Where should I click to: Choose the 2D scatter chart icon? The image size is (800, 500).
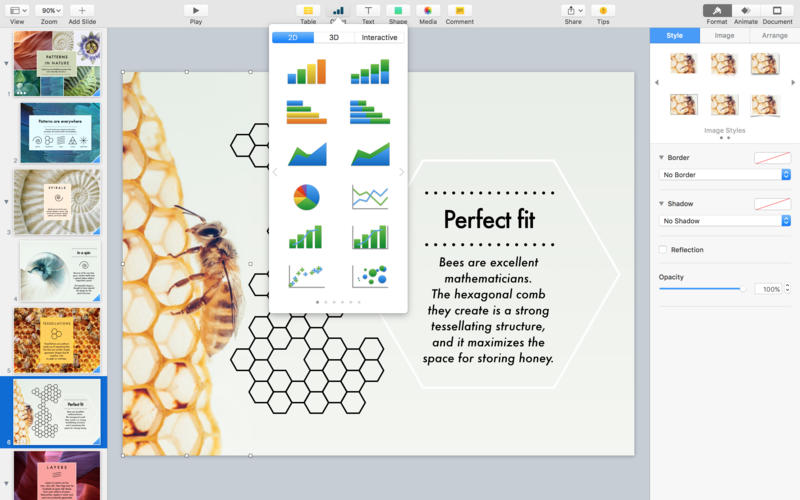(306, 276)
